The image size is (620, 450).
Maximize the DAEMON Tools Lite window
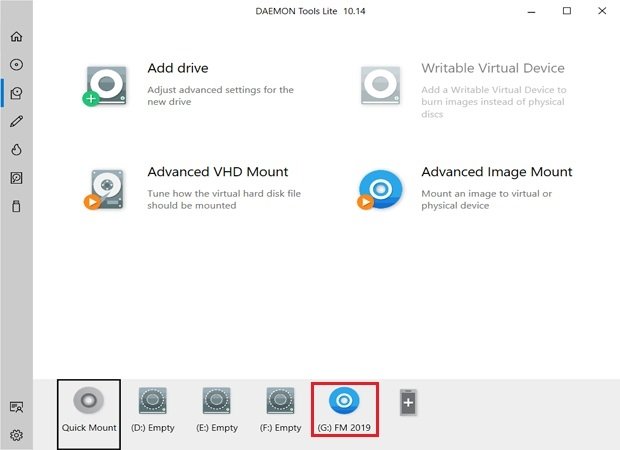(x=567, y=11)
